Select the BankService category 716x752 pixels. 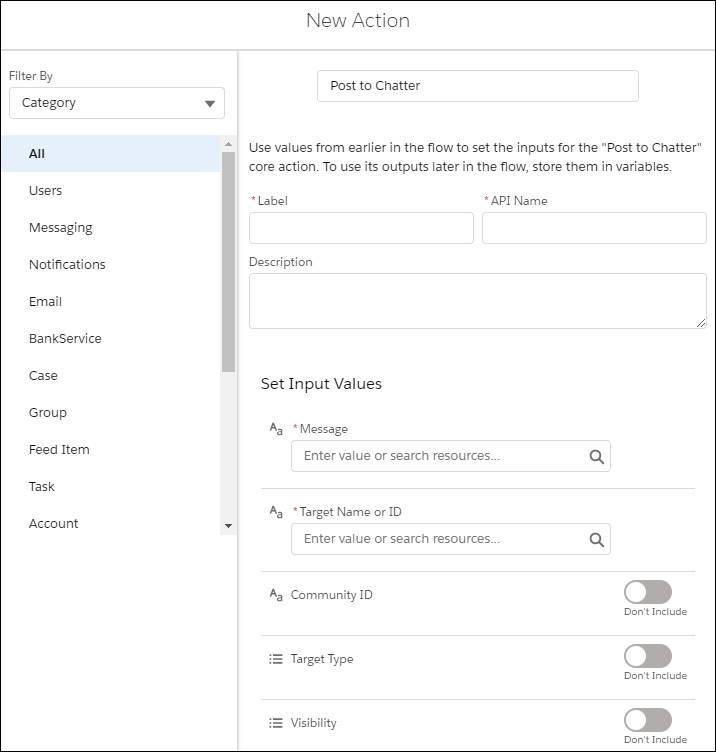111,338
